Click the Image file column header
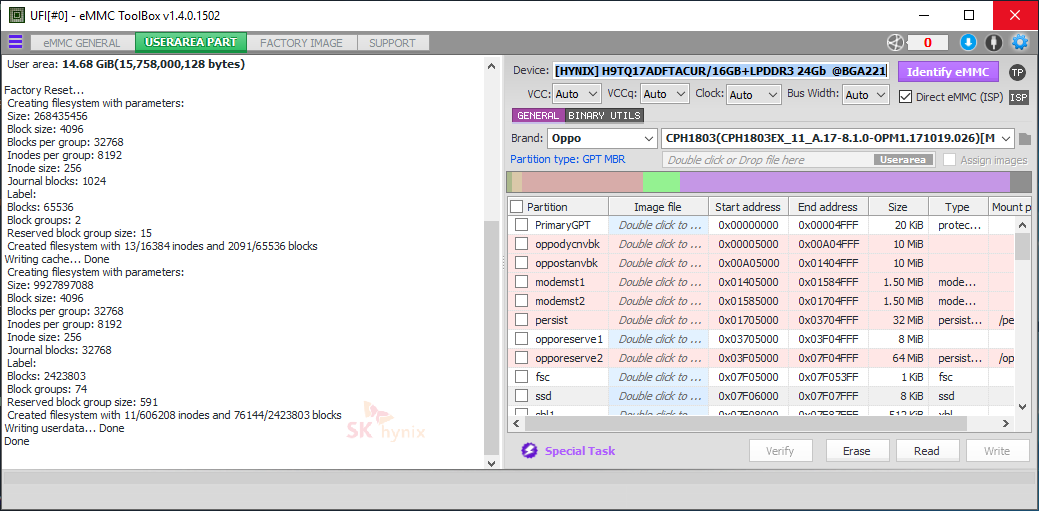1039x511 pixels. [658, 207]
